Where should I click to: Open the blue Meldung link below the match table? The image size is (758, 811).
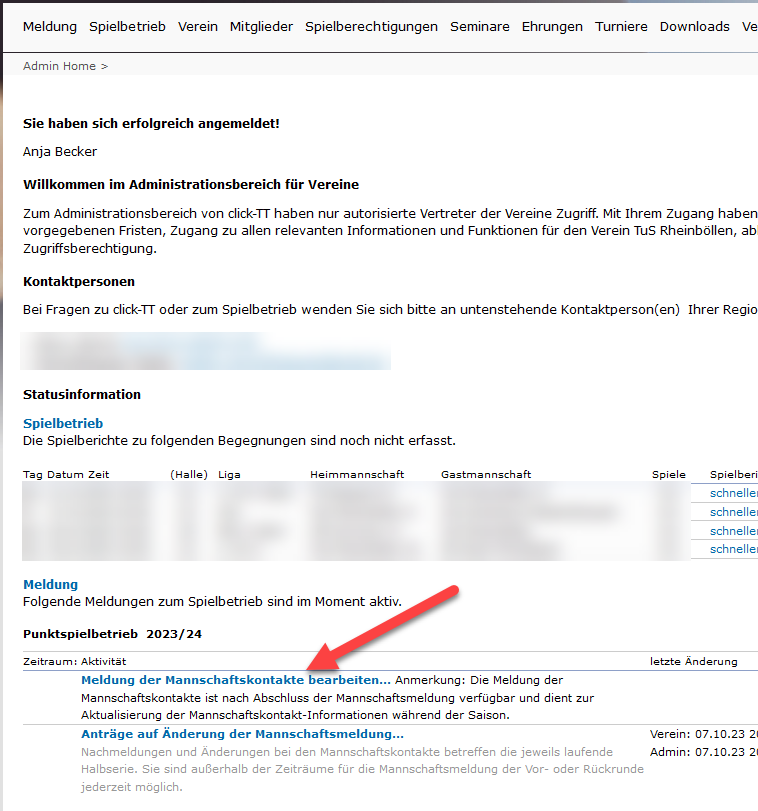[x=50, y=584]
